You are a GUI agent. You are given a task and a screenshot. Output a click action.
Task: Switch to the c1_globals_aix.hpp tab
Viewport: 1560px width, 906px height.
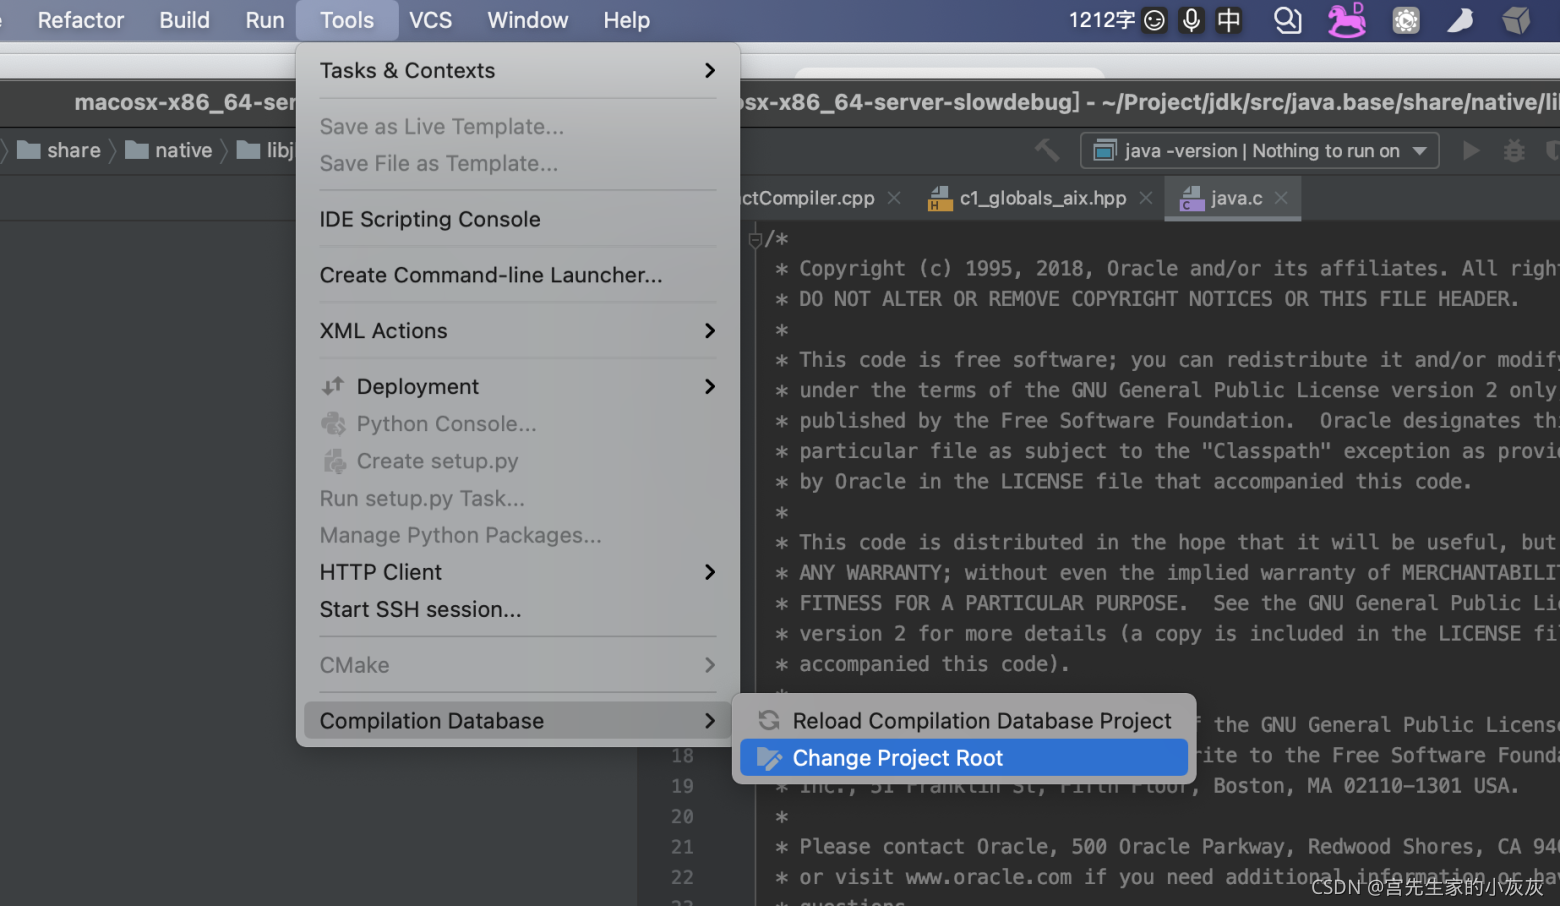(x=1043, y=198)
